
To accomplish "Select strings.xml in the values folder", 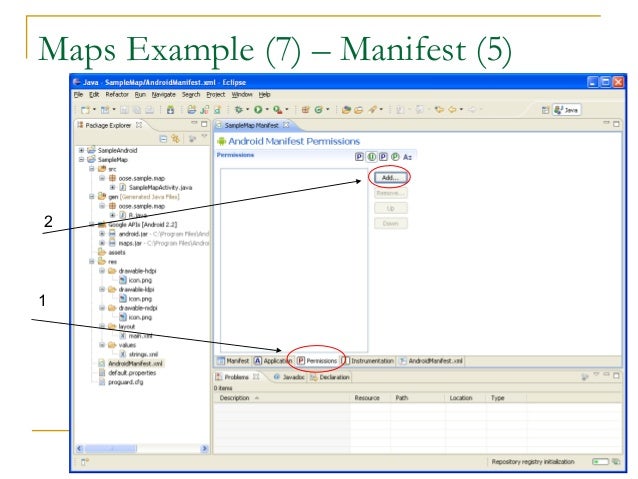I will [143, 354].
